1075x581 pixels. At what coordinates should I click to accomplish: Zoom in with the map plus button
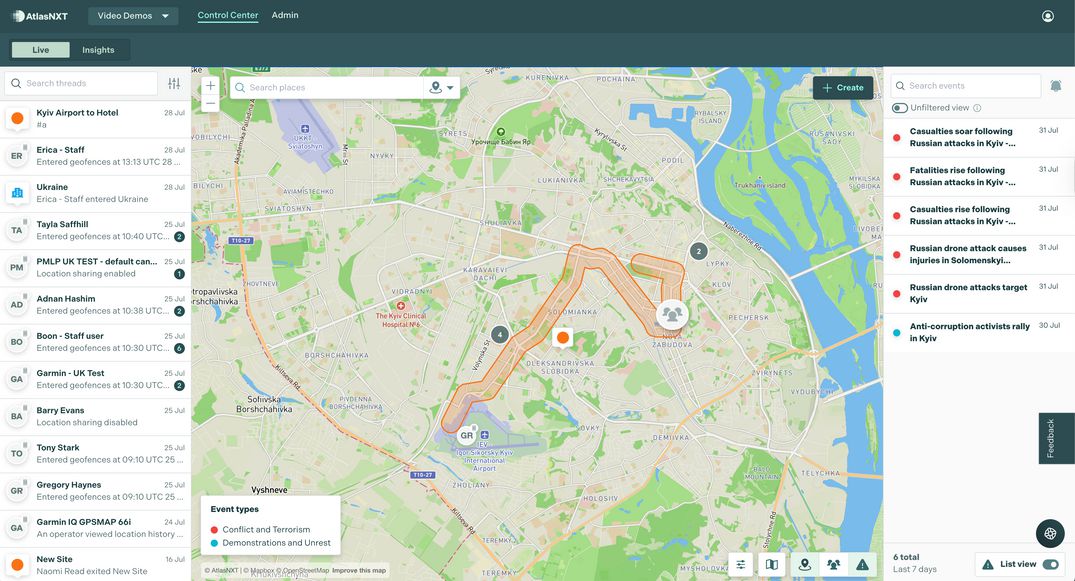pos(210,86)
